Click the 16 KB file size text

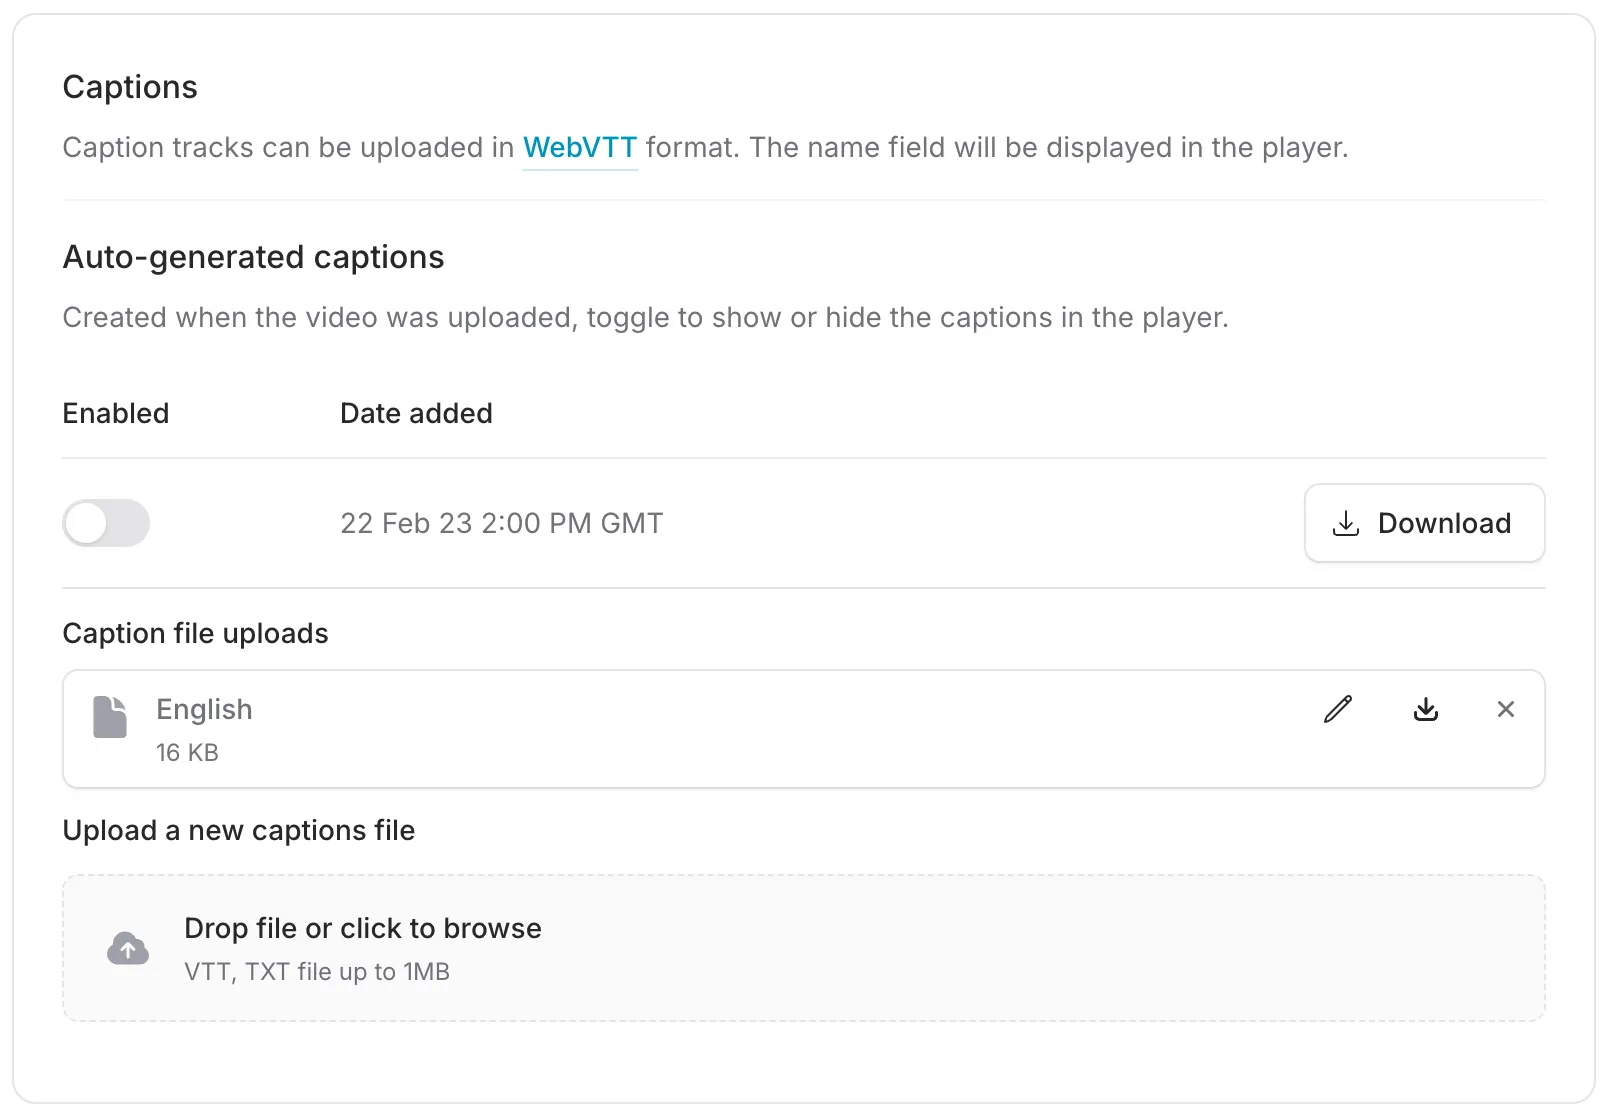point(187,752)
